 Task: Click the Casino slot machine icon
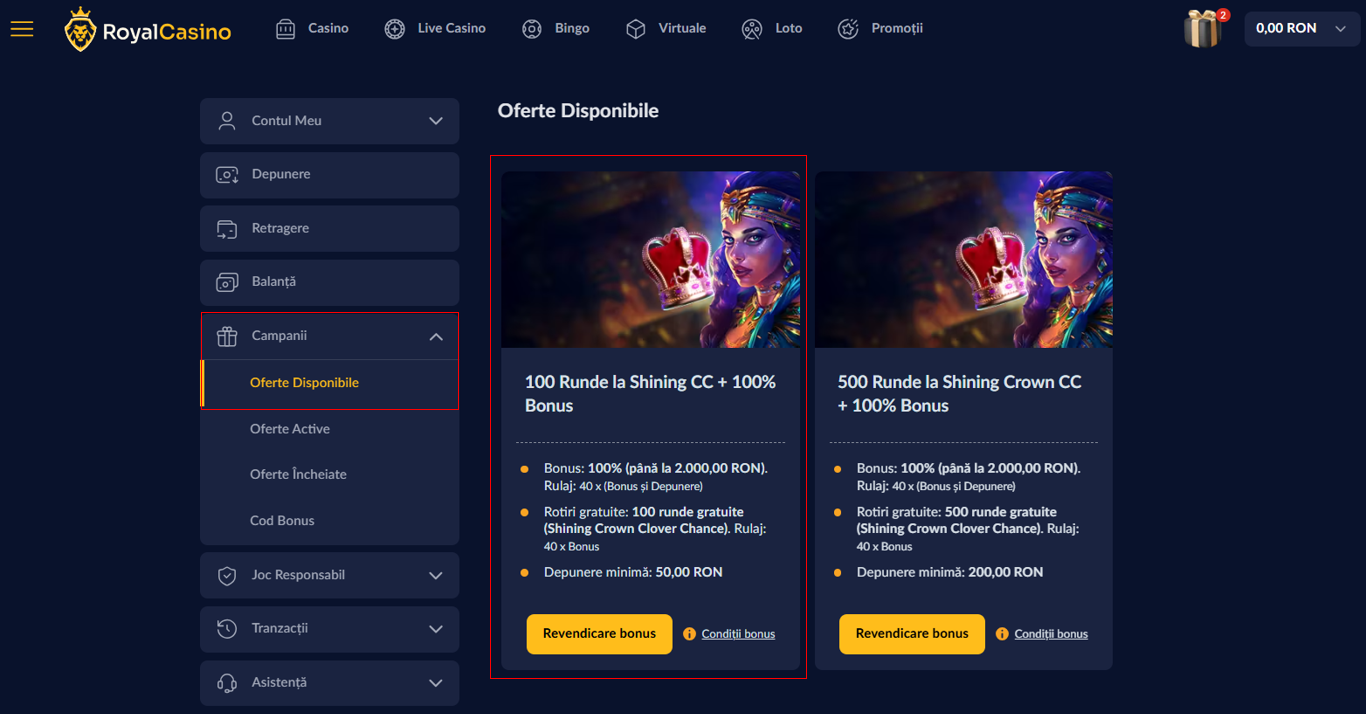(x=286, y=29)
